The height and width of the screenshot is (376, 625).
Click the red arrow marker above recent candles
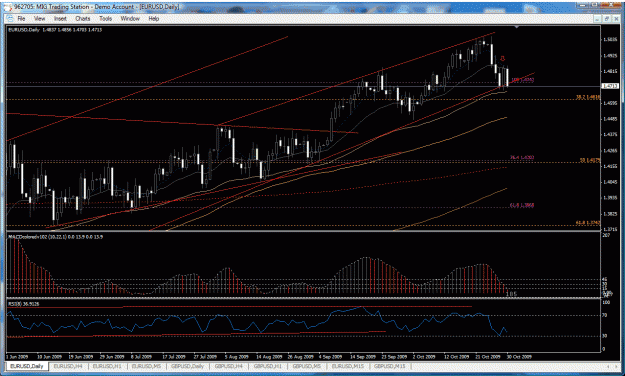tap(503, 59)
